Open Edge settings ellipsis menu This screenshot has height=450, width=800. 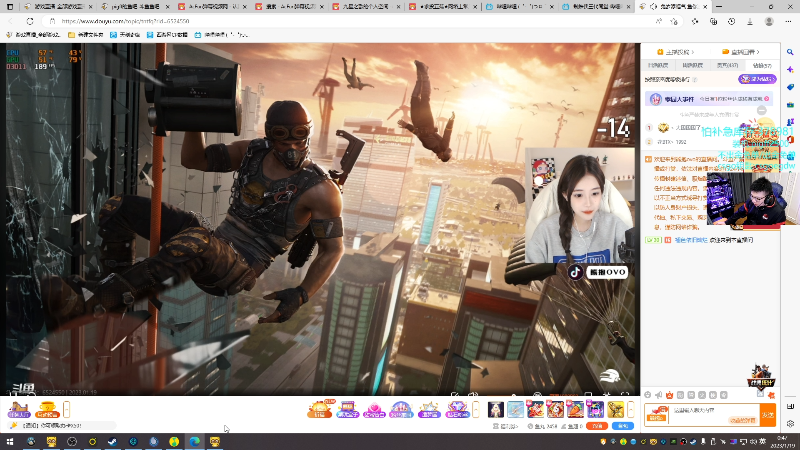point(788,21)
